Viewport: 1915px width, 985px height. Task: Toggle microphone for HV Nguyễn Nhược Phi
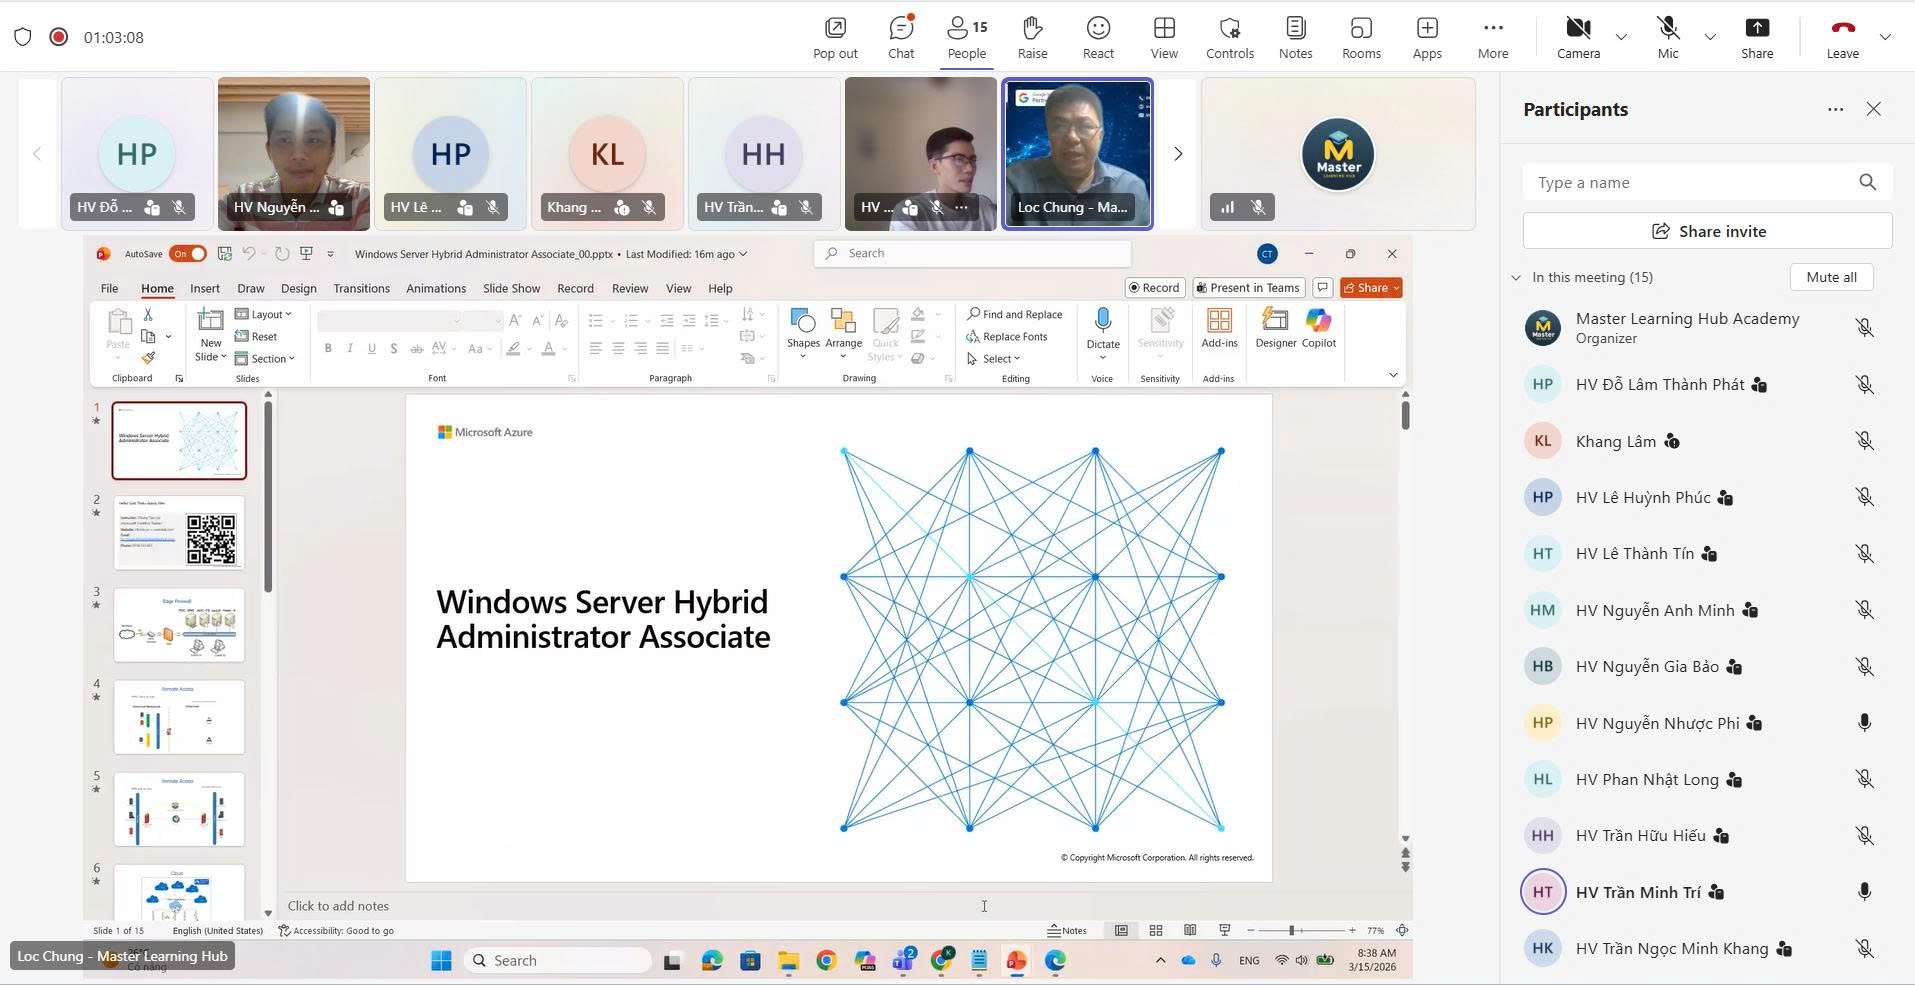tap(1864, 723)
